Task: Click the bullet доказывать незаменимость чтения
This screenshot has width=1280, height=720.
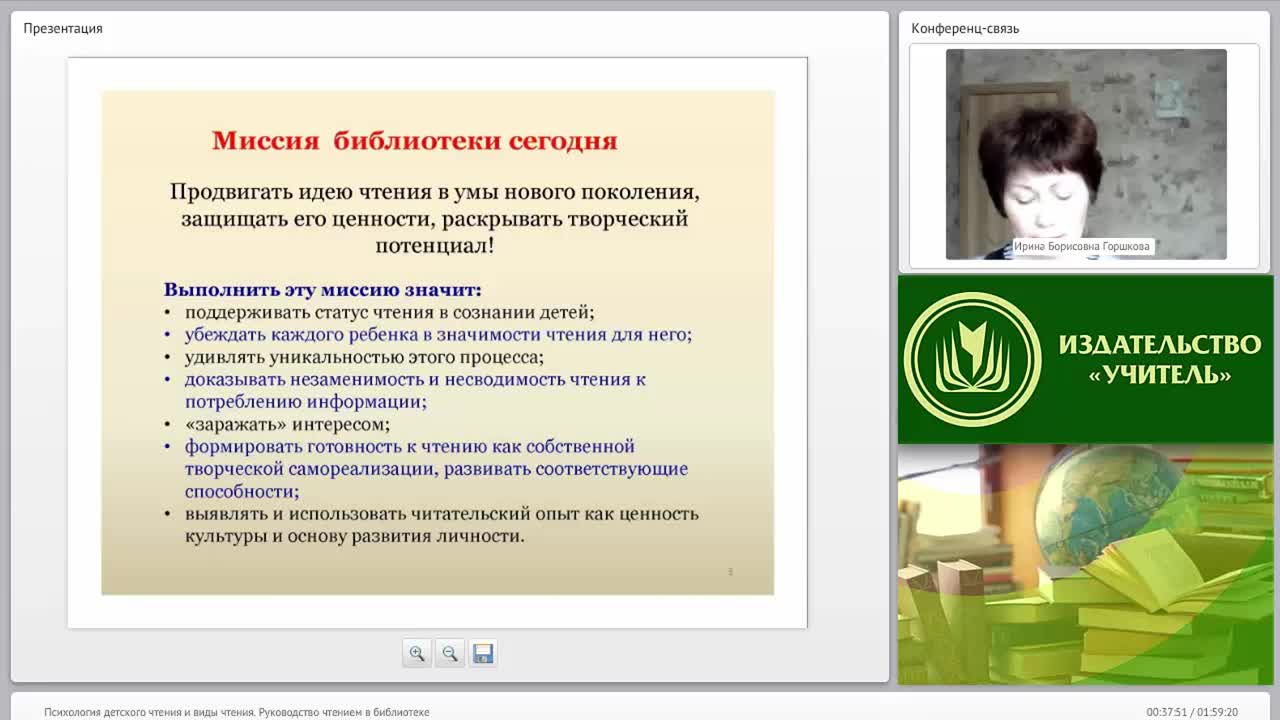Action: pos(415,391)
